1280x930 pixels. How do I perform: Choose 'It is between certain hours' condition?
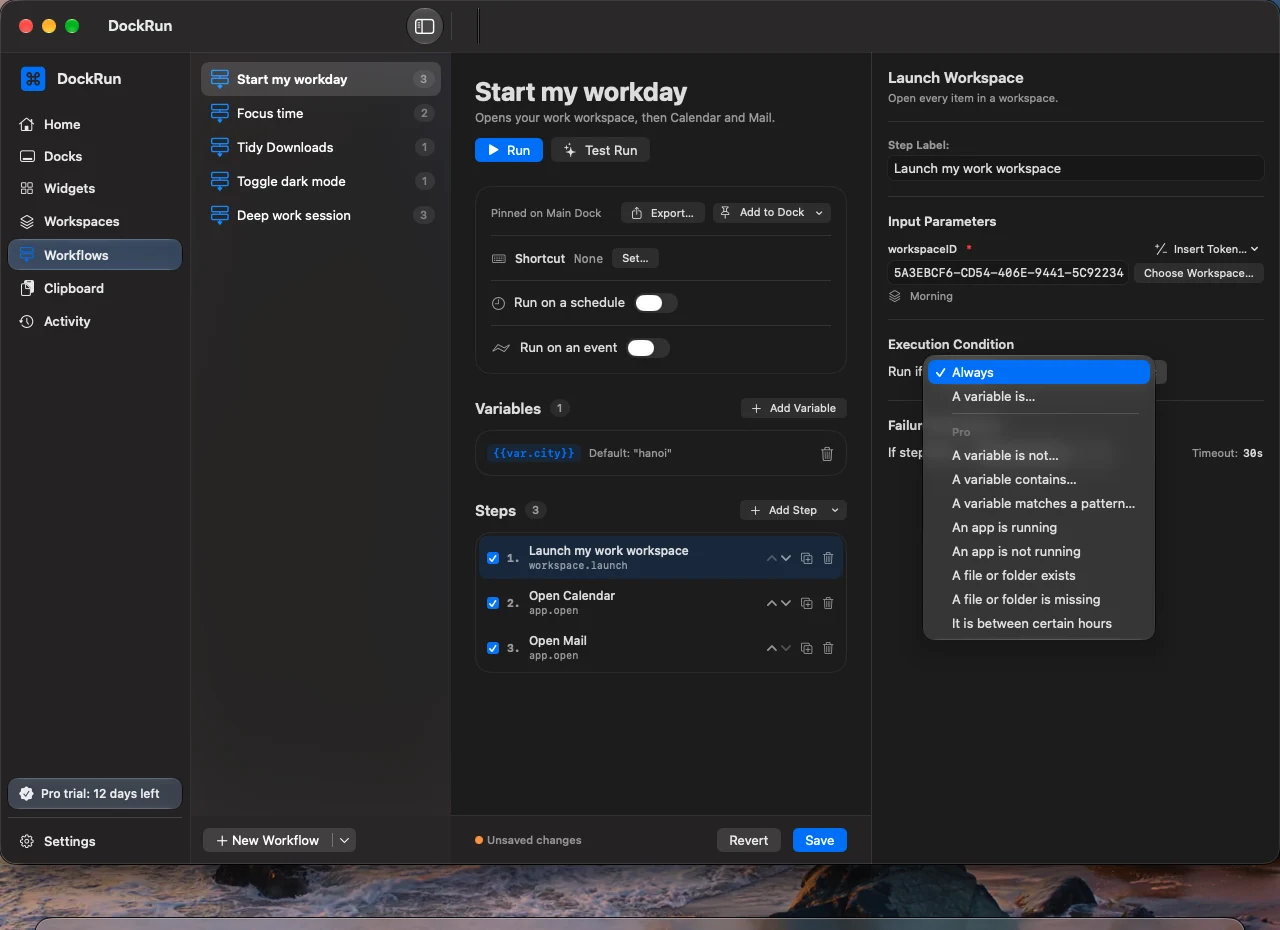click(x=1039, y=623)
